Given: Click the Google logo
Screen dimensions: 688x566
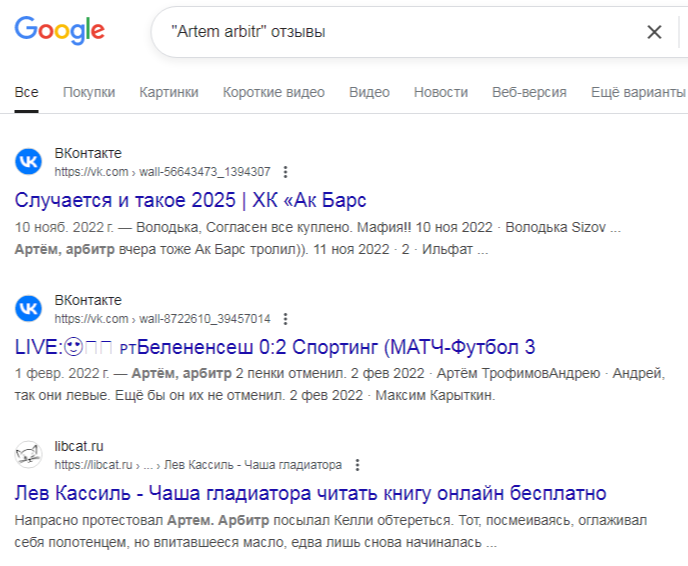Looking at the screenshot, I should 59,31.
